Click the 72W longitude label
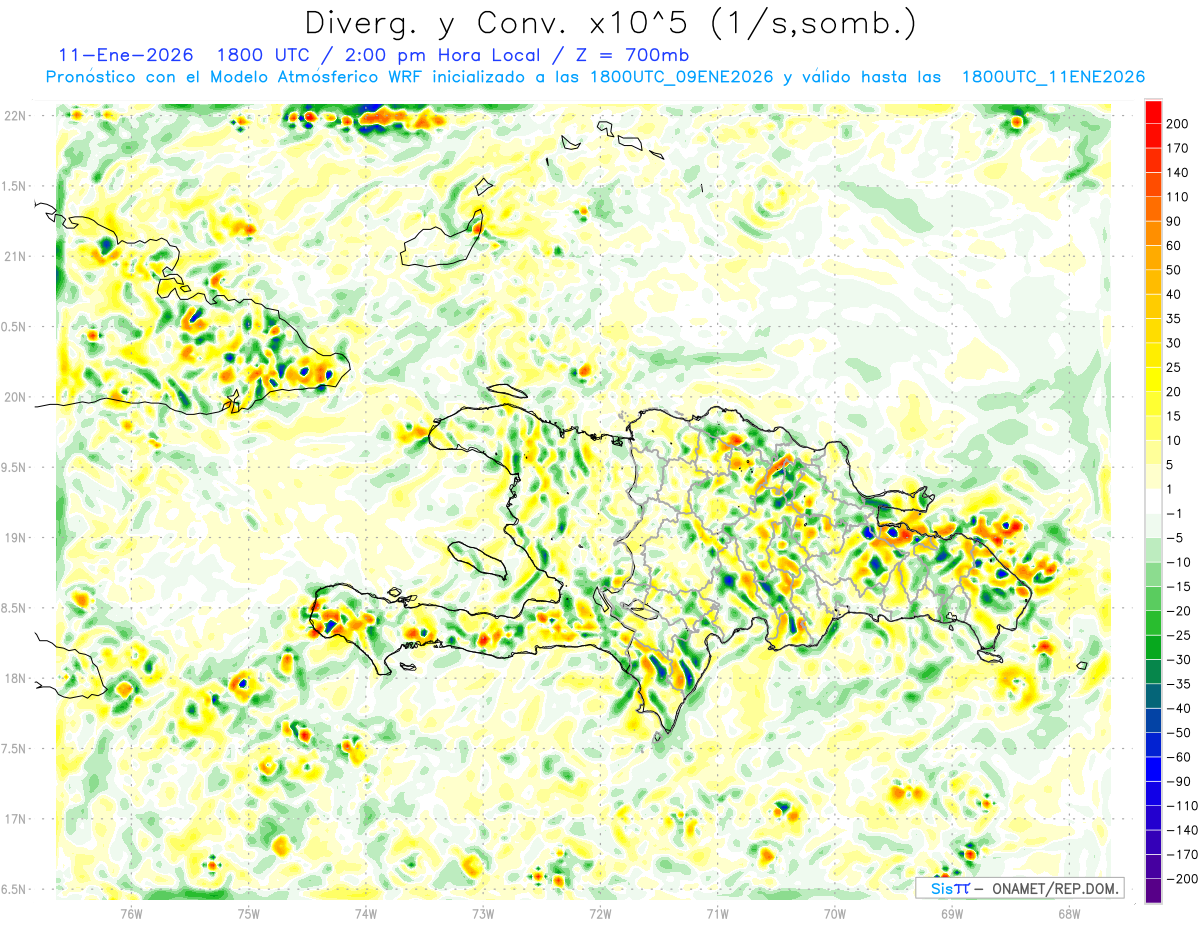1200x927 pixels. click(x=600, y=914)
